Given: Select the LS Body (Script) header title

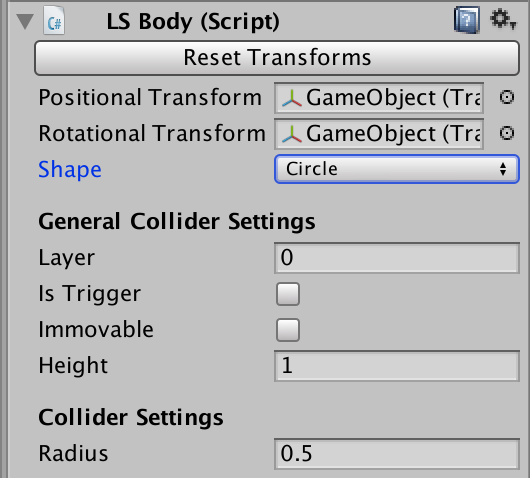Looking at the screenshot, I should pyautogui.click(x=193, y=22).
